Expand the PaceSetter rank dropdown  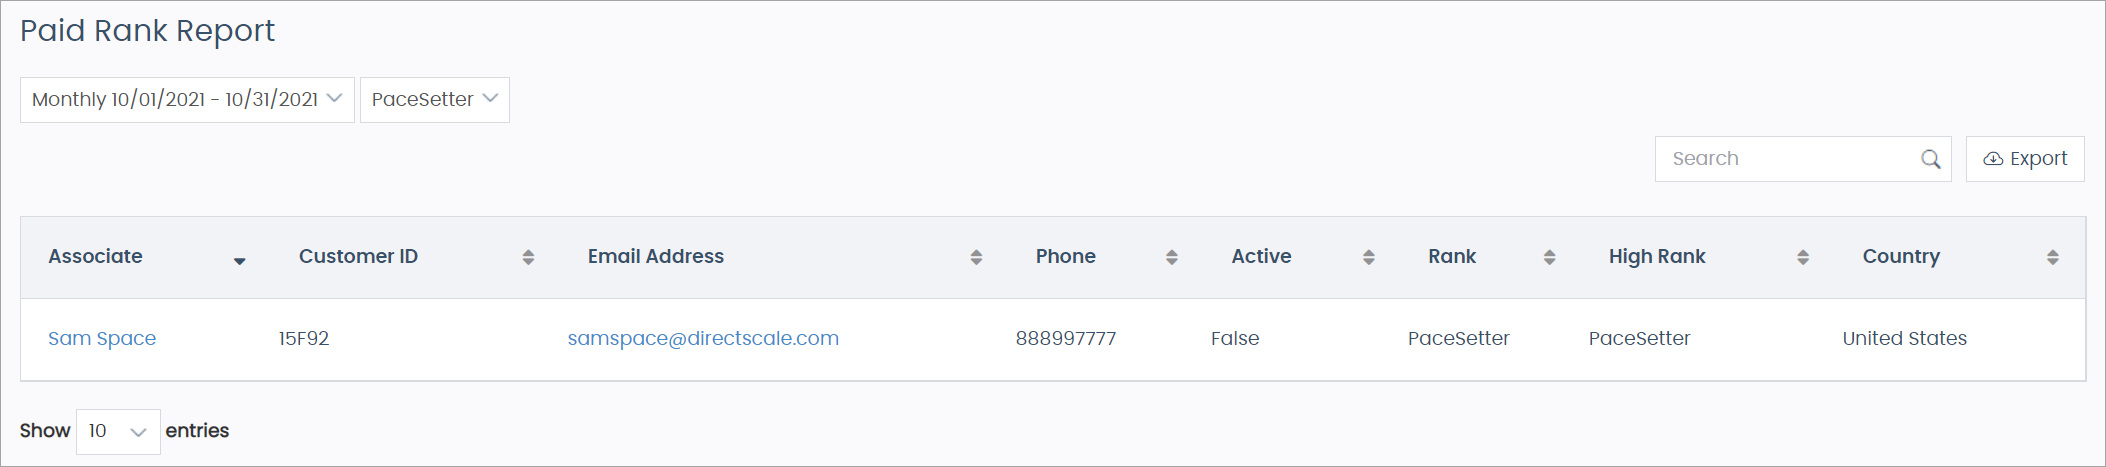[x=434, y=100]
